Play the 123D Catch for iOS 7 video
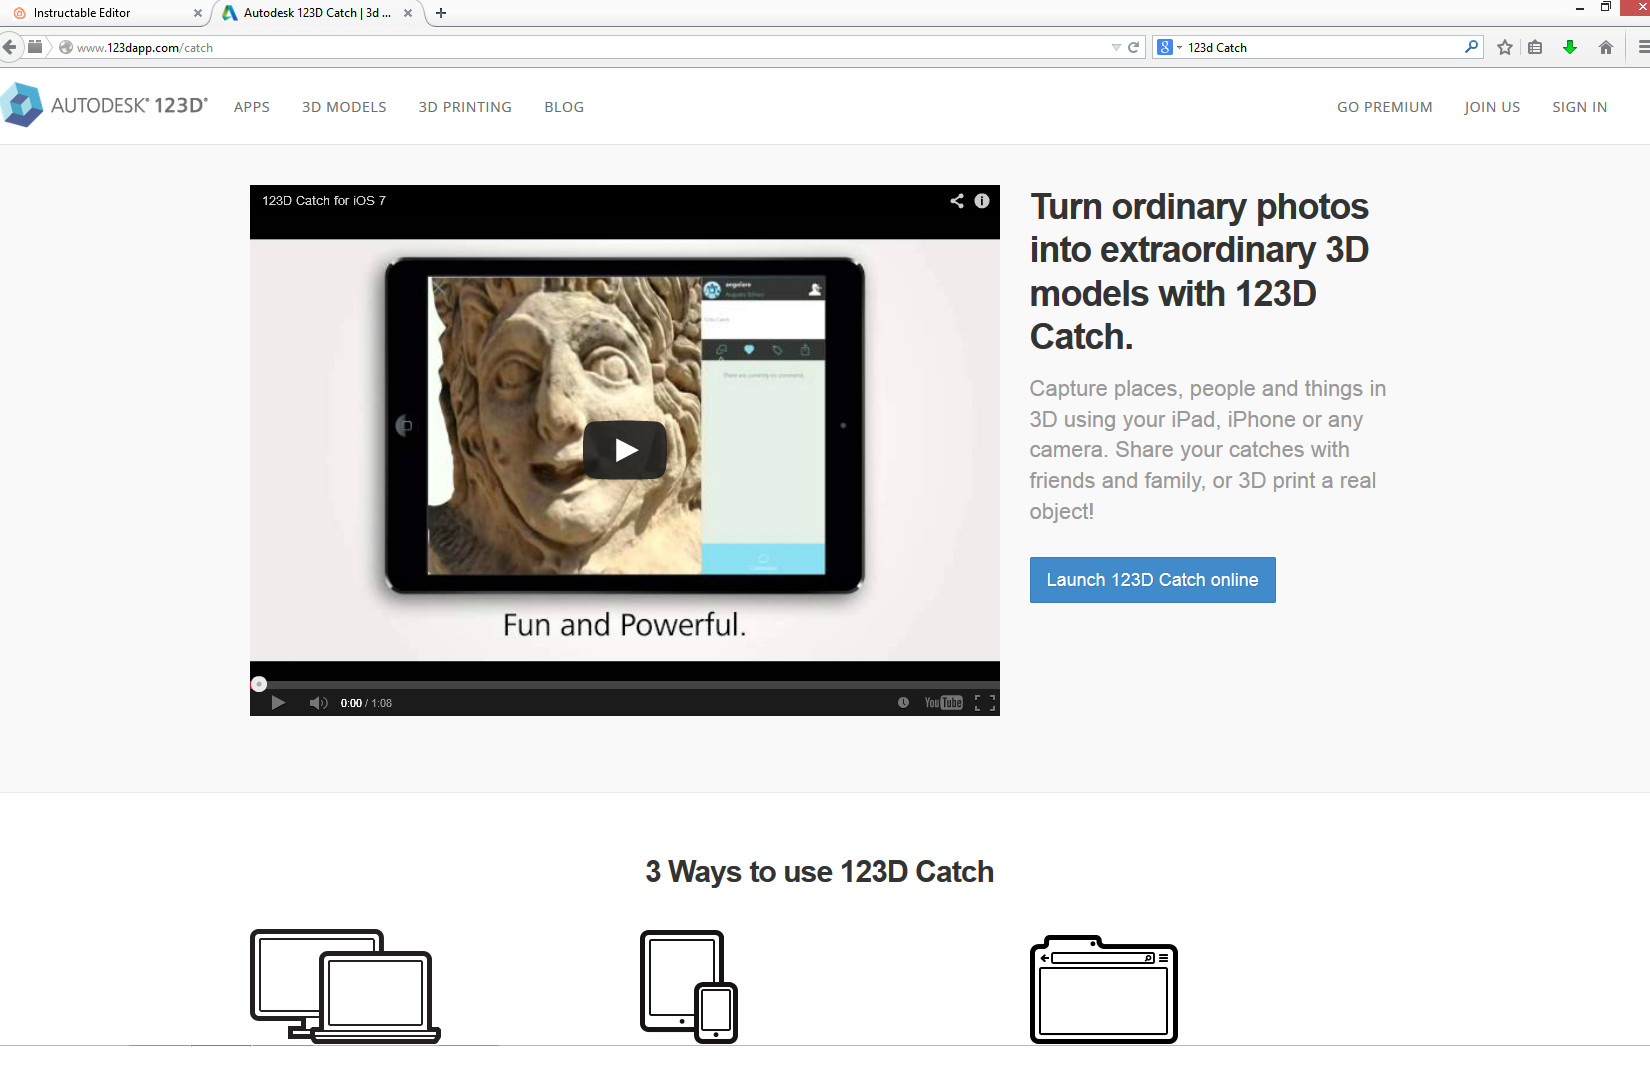Image resolution: width=1650 pixels, height=1080 pixels. (624, 450)
